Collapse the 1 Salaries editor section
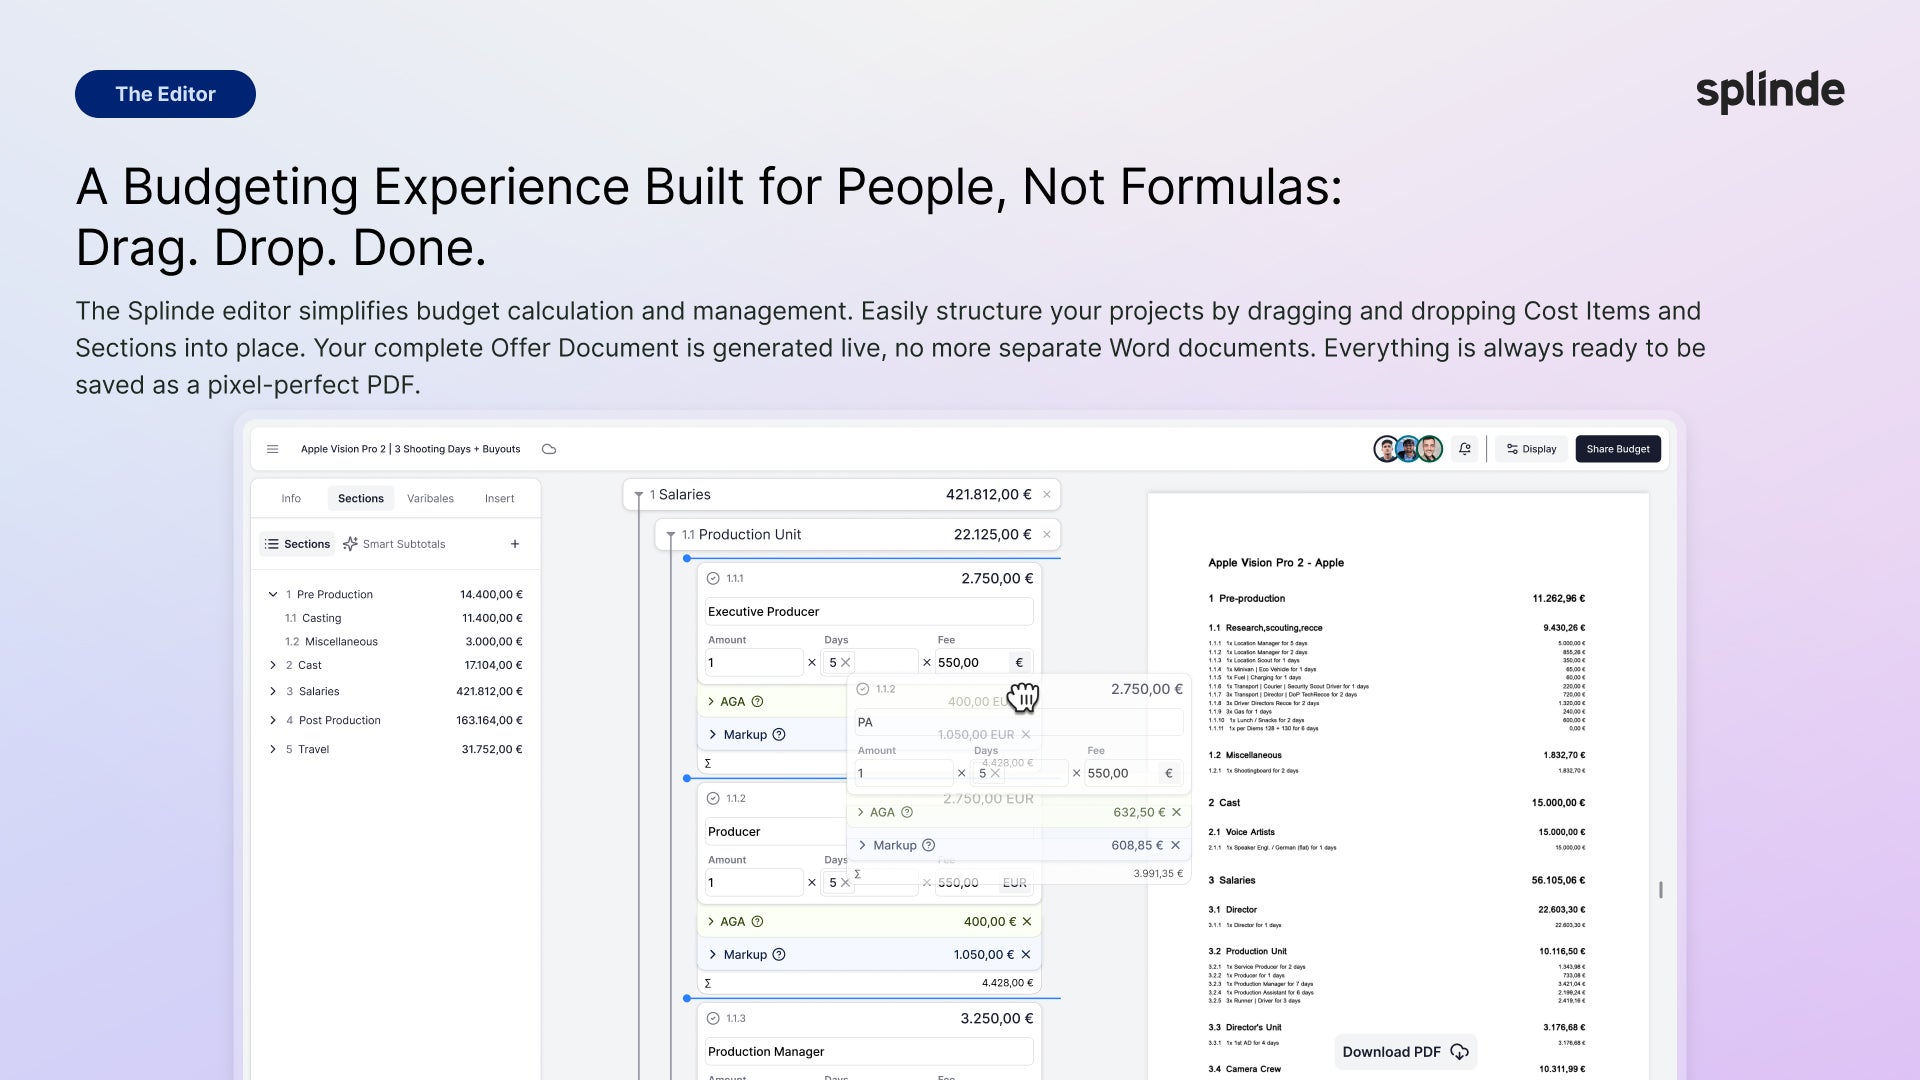1920x1080 pixels. pos(638,495)
